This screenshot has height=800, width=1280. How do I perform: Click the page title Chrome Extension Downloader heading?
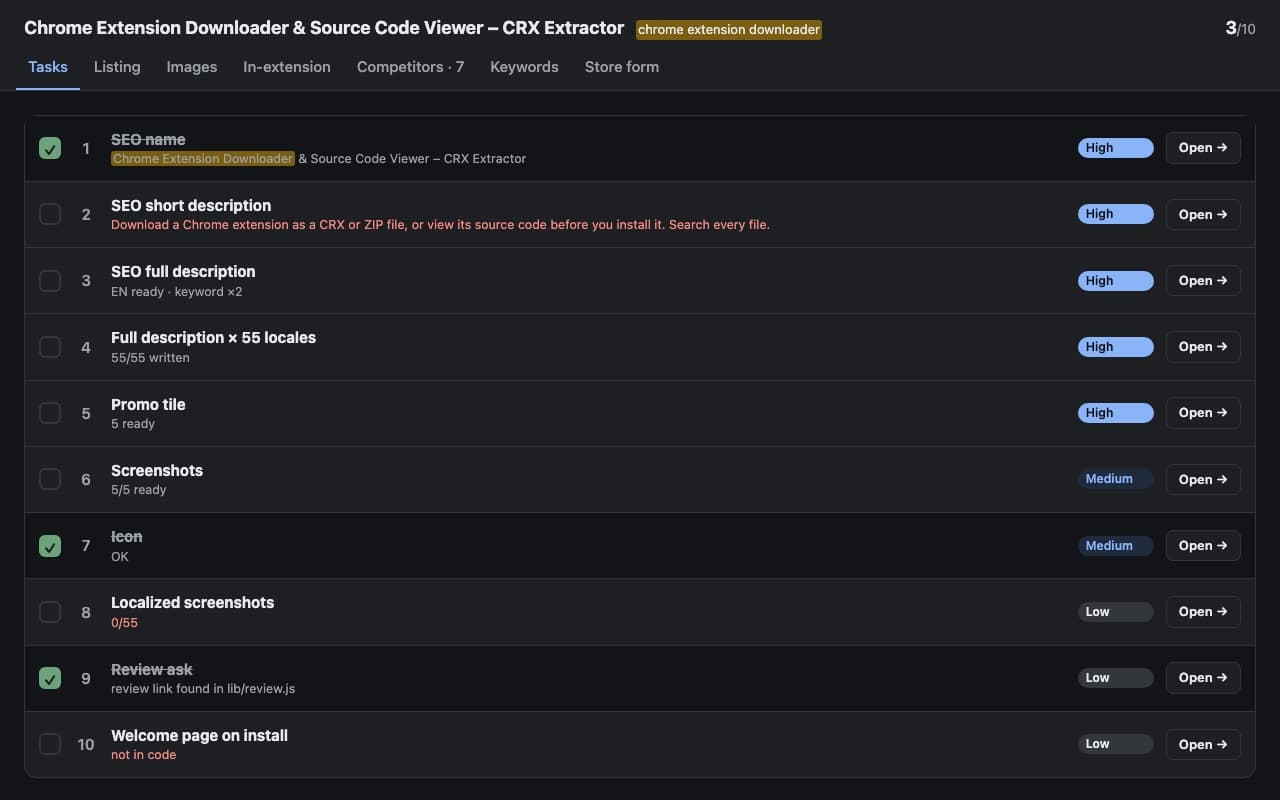point(324,28)
